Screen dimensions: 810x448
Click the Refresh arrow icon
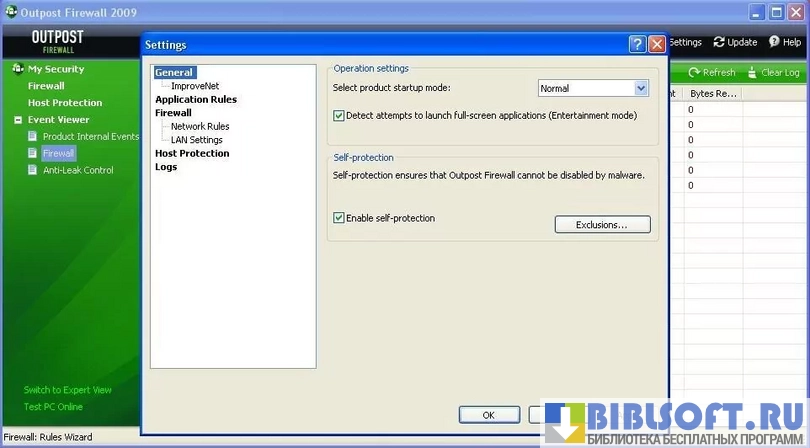(694, 73)
